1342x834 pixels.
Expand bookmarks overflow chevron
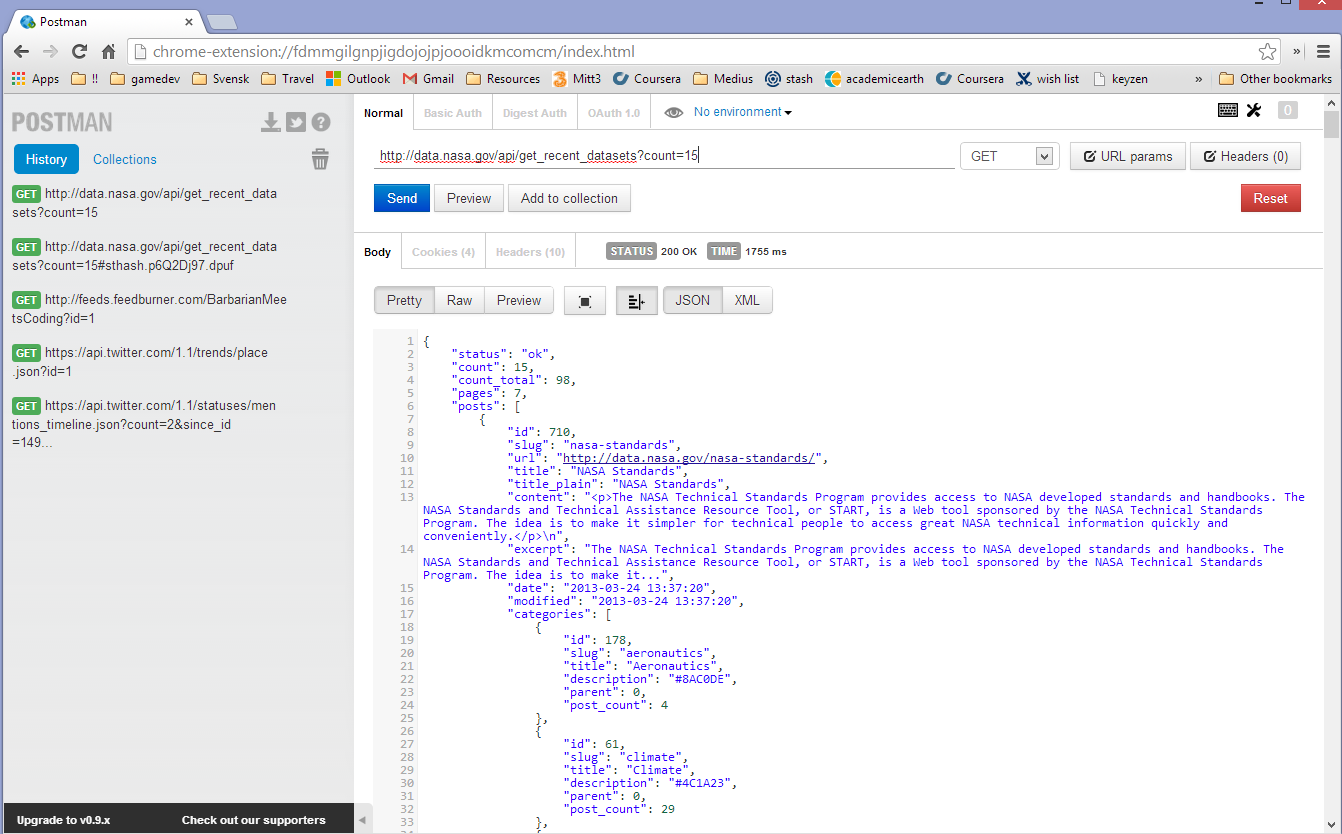(x=1199, y=79)
